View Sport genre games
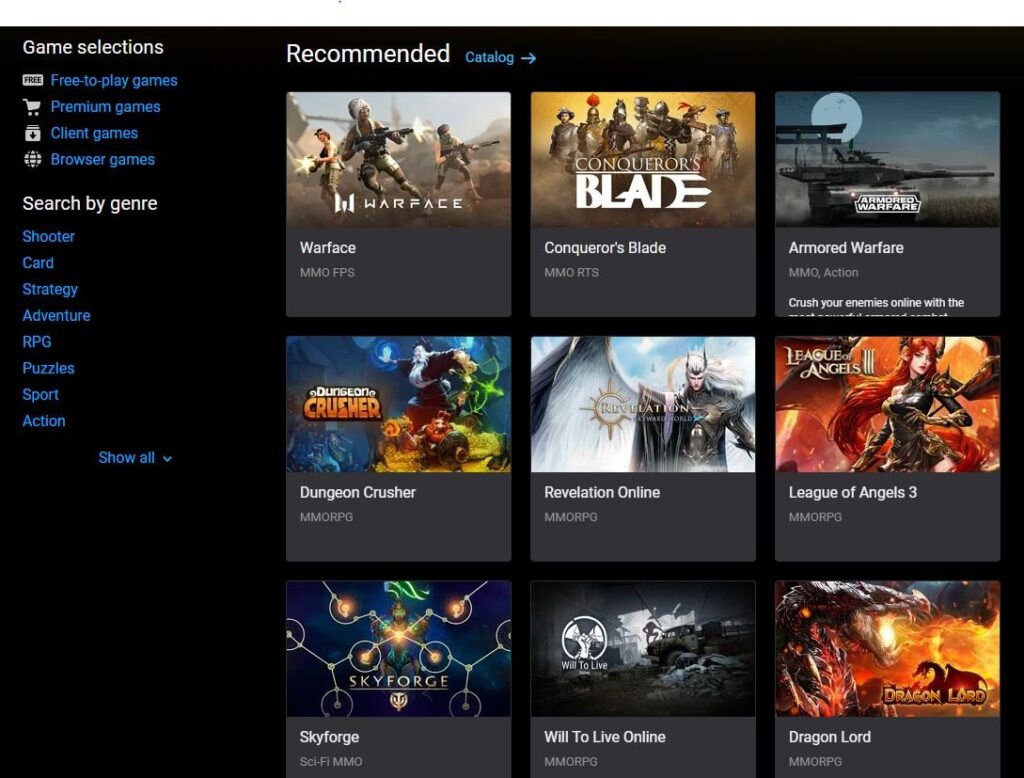Image resolution: width=1024 pixels, height=778 pixels. [x=40, y=395]
